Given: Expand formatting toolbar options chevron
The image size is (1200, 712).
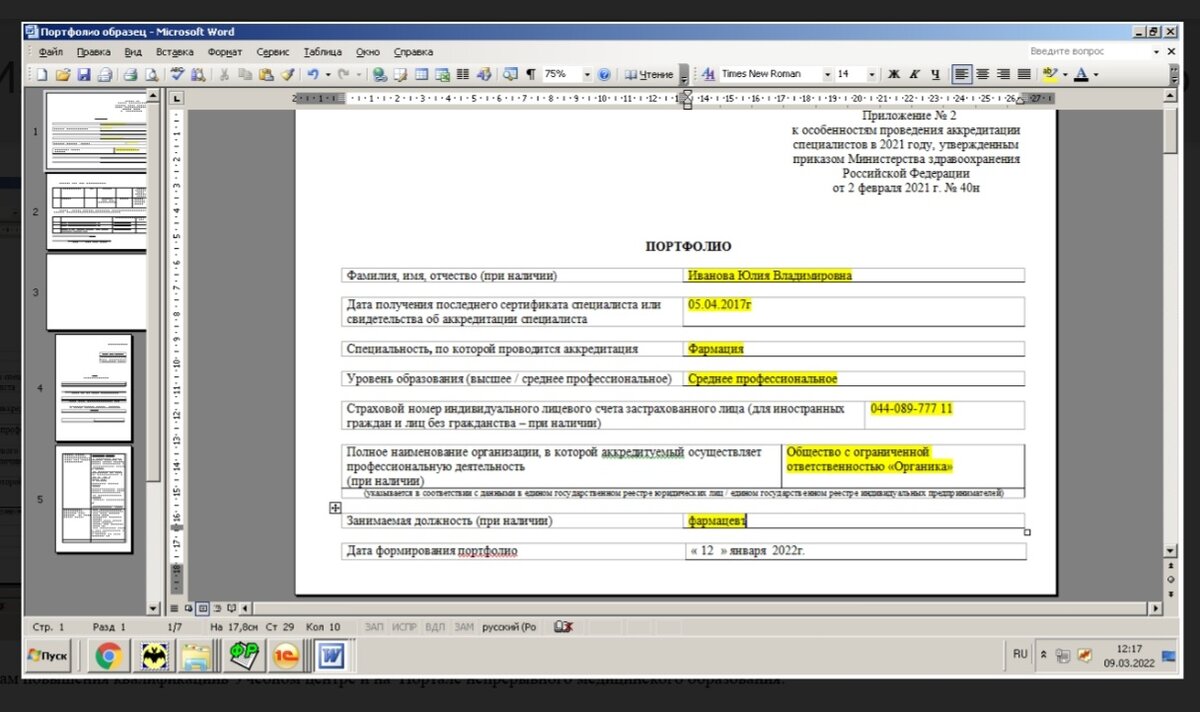Looking at the screenshot, I should [1174, 75].
